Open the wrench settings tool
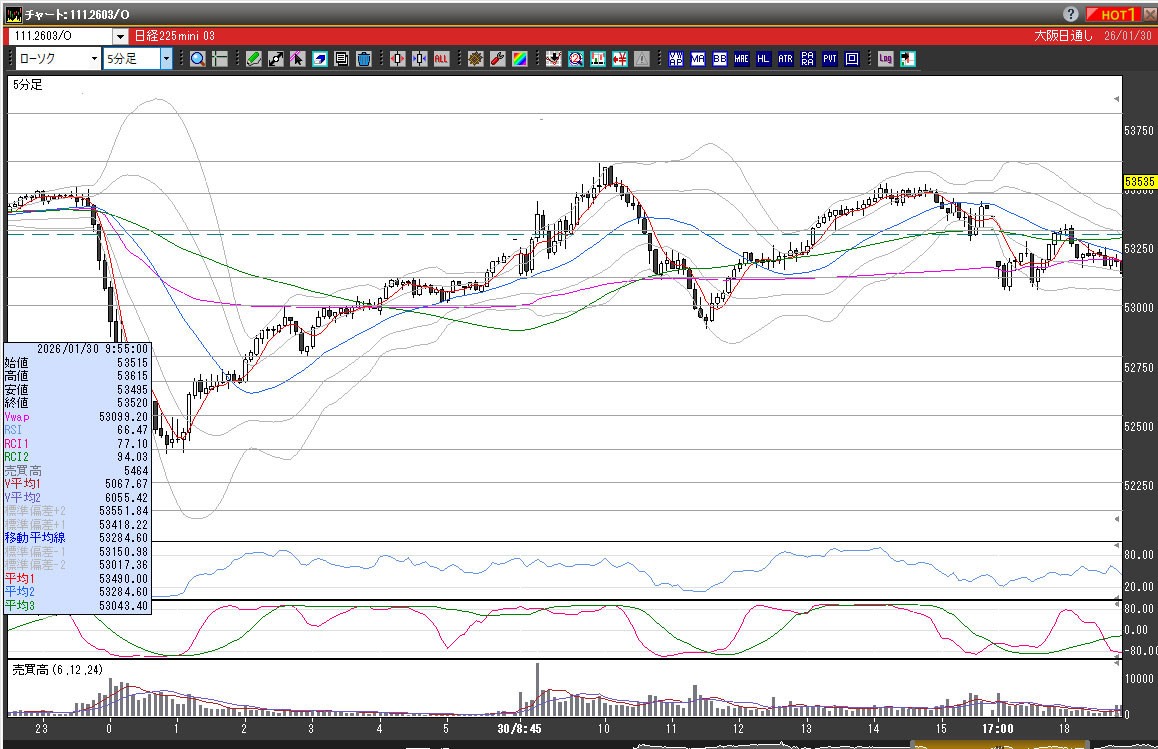The height and width of the screenshot is (749, 1158). [x=498, y=59]
